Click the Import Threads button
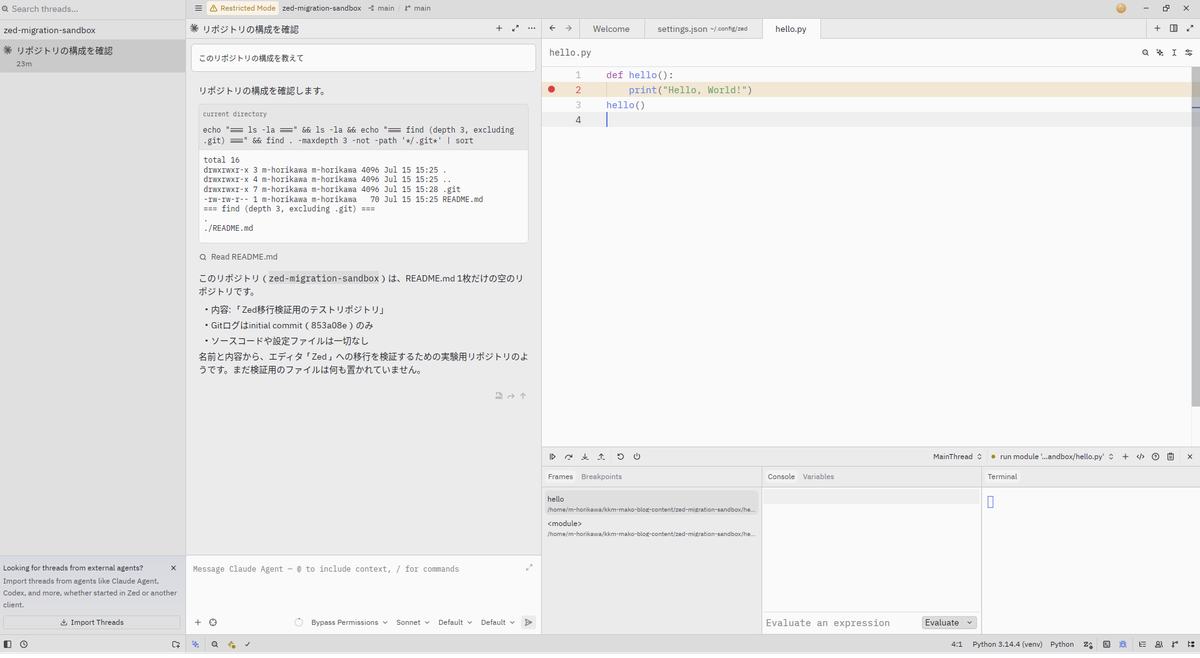 pos(92,622)
